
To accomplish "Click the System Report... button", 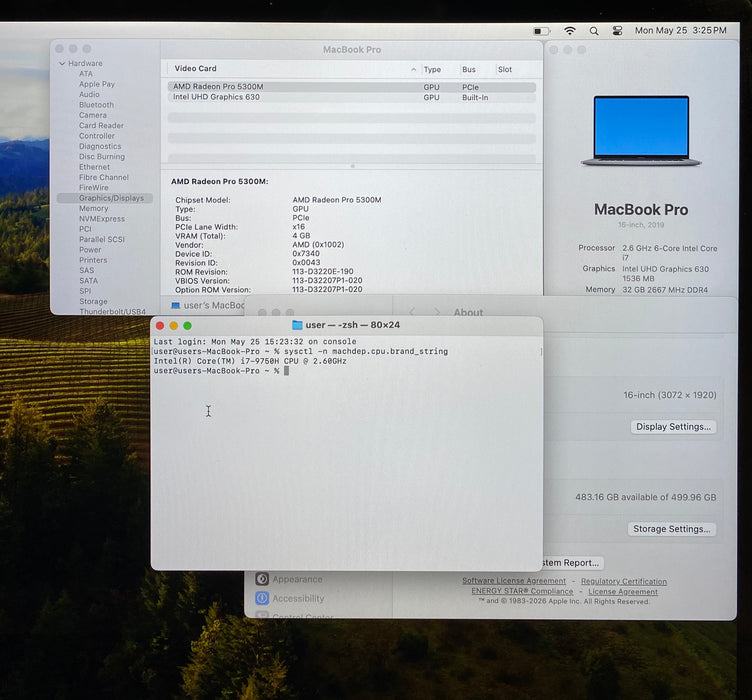I will 571,563.
